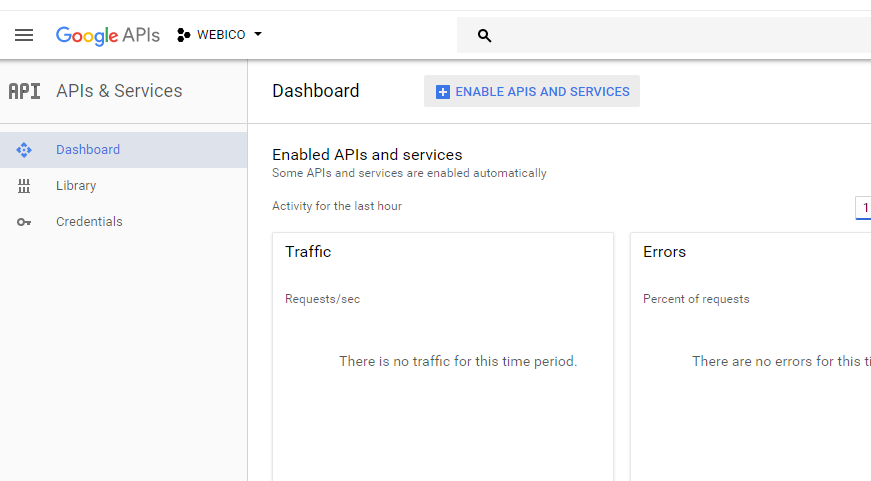Click 'There is no traffic for this time period' message
Viewport: 871px width, 481px height.
coord(458,361)
